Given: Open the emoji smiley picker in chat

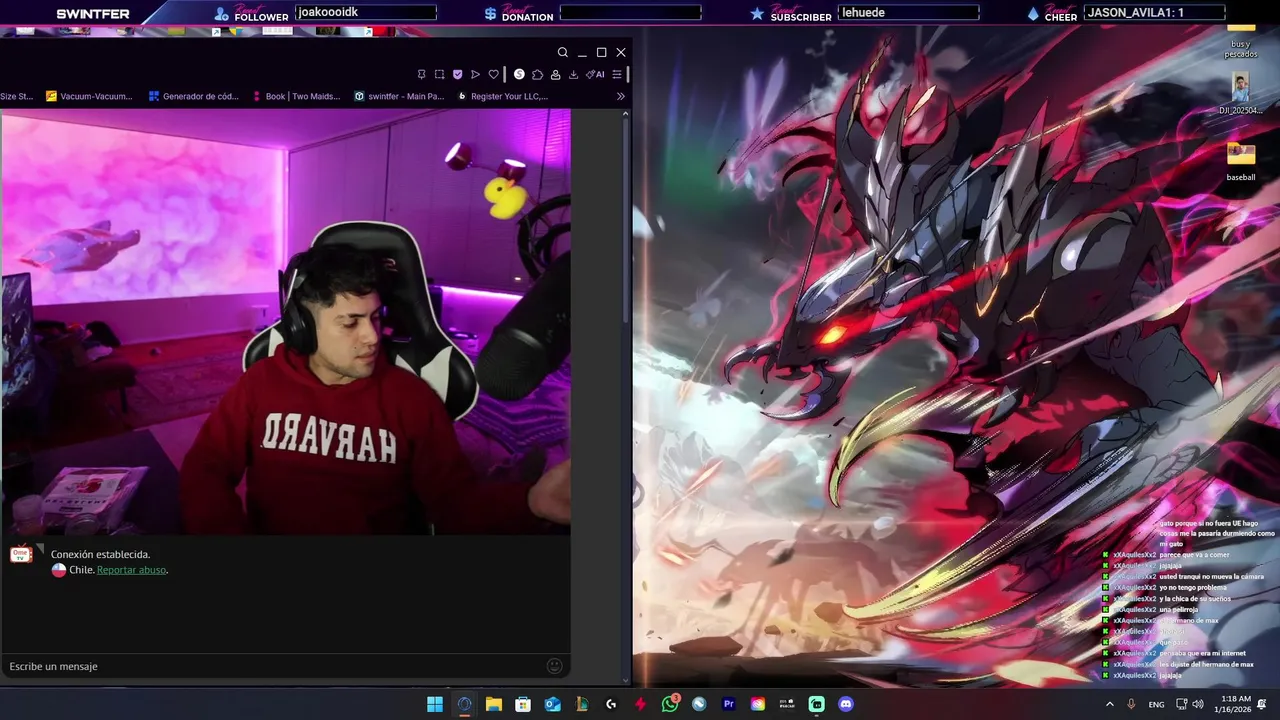Looking at the screenshot, I should [555, 666].
